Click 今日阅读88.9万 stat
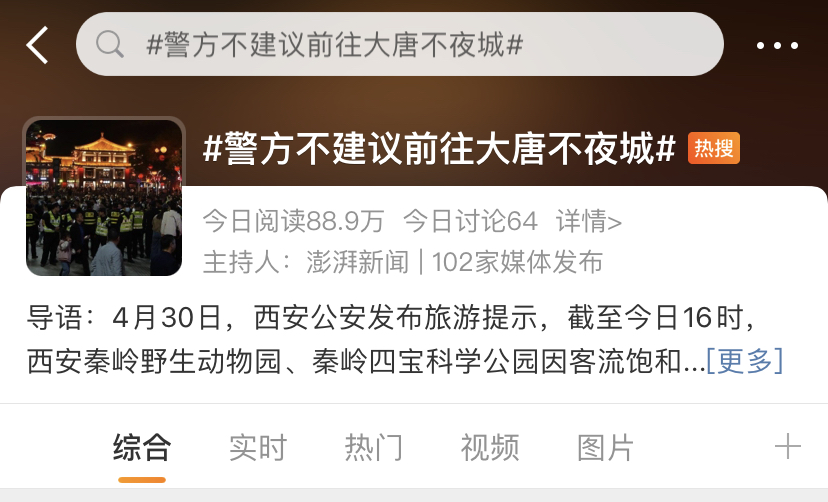Viewport: 828px width, 502px height. [294, 221]
